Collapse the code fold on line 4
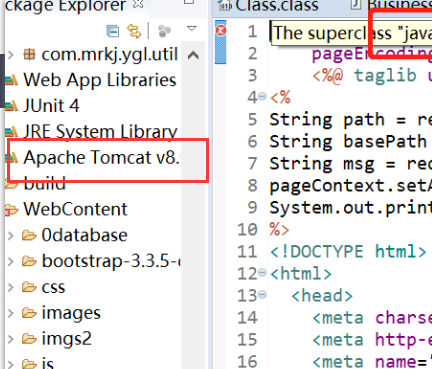The image size is (432, 369). pyautogui.click(x=262, y=97)
